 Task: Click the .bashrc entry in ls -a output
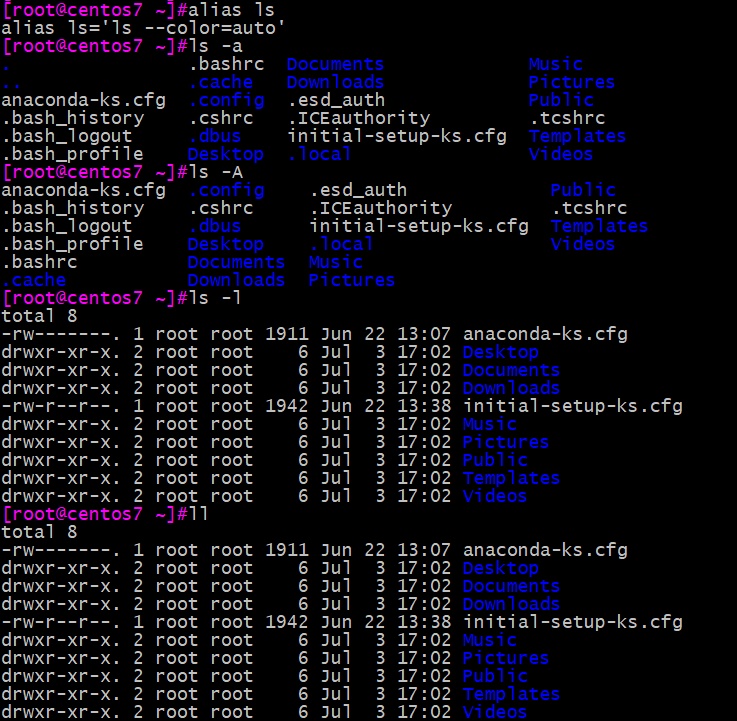click(227, 64)
